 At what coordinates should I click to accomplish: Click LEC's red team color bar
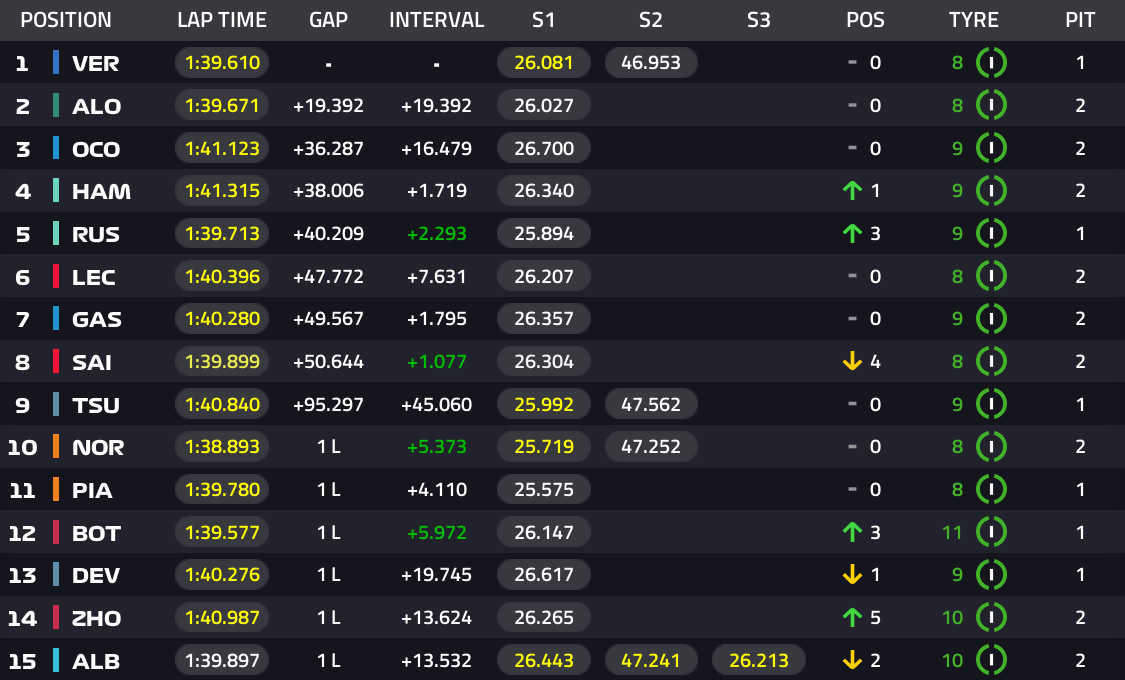coord(56,276)
